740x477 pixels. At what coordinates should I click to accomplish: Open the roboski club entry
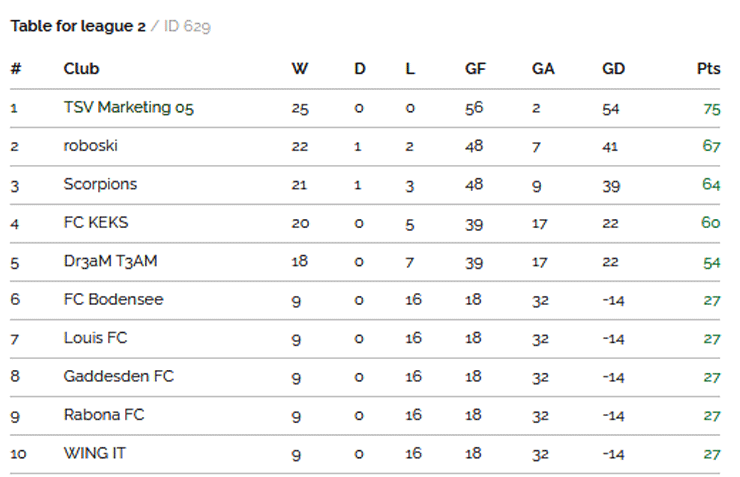click(90, 146)
